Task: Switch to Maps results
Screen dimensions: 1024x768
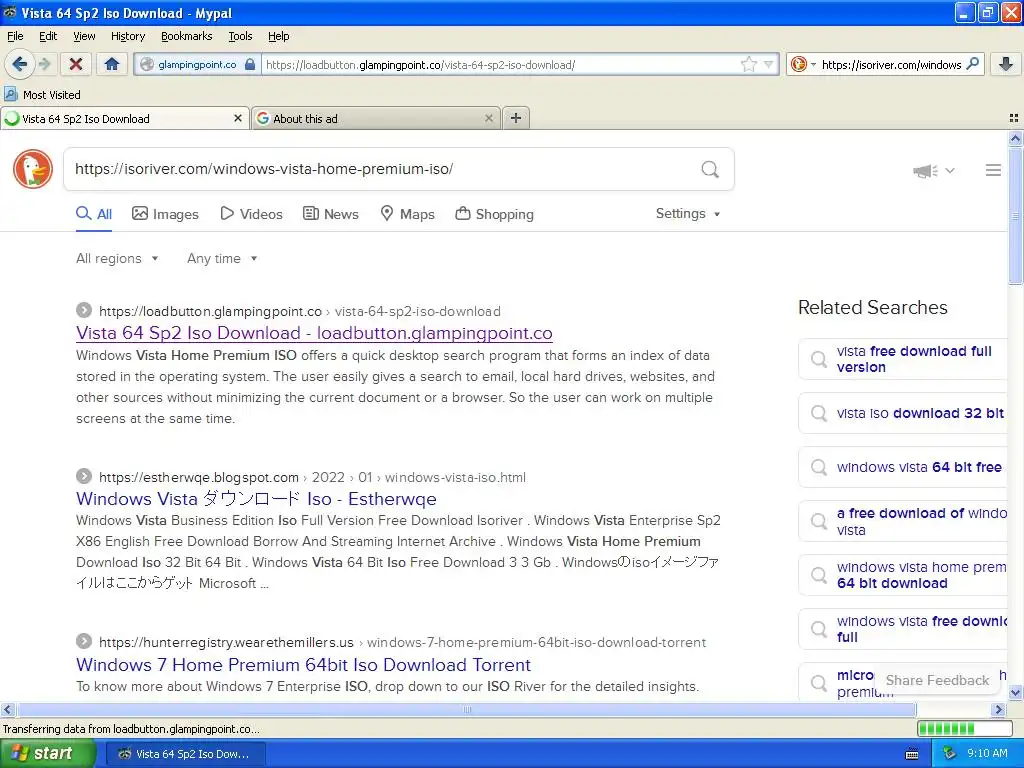Action: click(408, 214)
